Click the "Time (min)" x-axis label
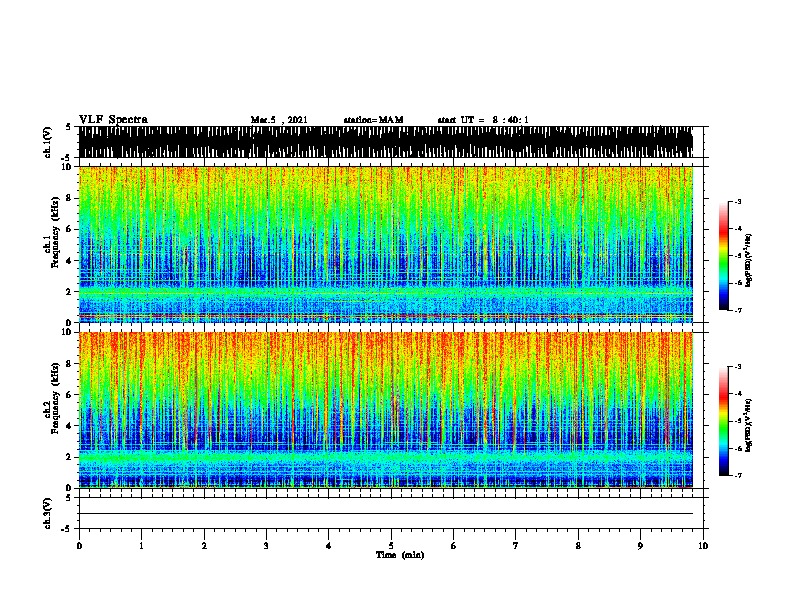This screenshot has width=792, height=612. click(x=400, y=555)
